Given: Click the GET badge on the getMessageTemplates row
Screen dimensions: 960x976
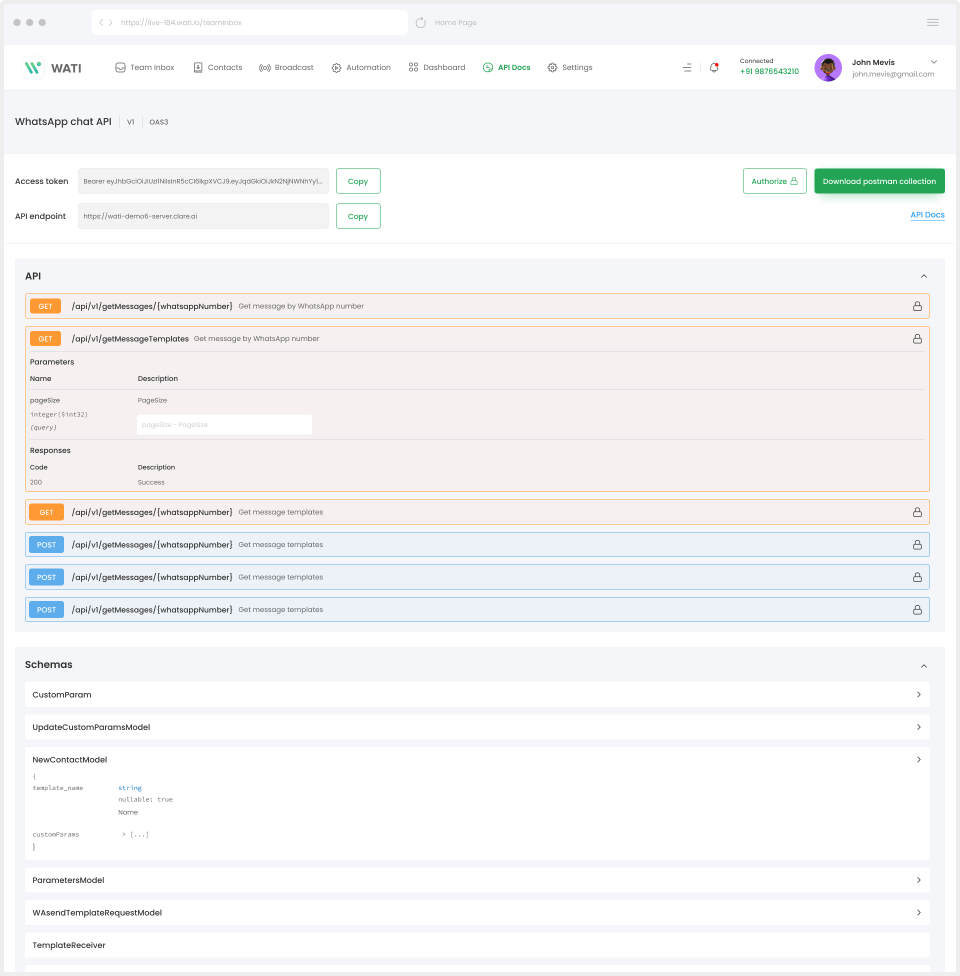Looking at the screenshot, I should pyautogui.click(x=45, y=339).
